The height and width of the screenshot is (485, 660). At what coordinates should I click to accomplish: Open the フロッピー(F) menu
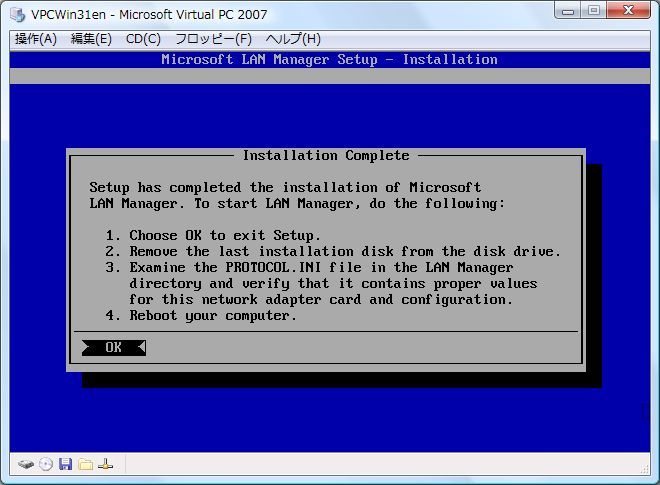(x=213, y=39)
